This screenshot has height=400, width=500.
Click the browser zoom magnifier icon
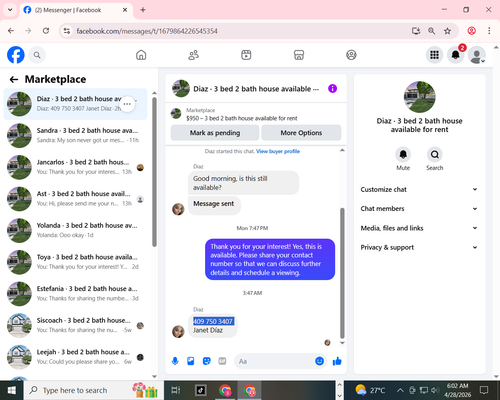click(x=431, y=31)
